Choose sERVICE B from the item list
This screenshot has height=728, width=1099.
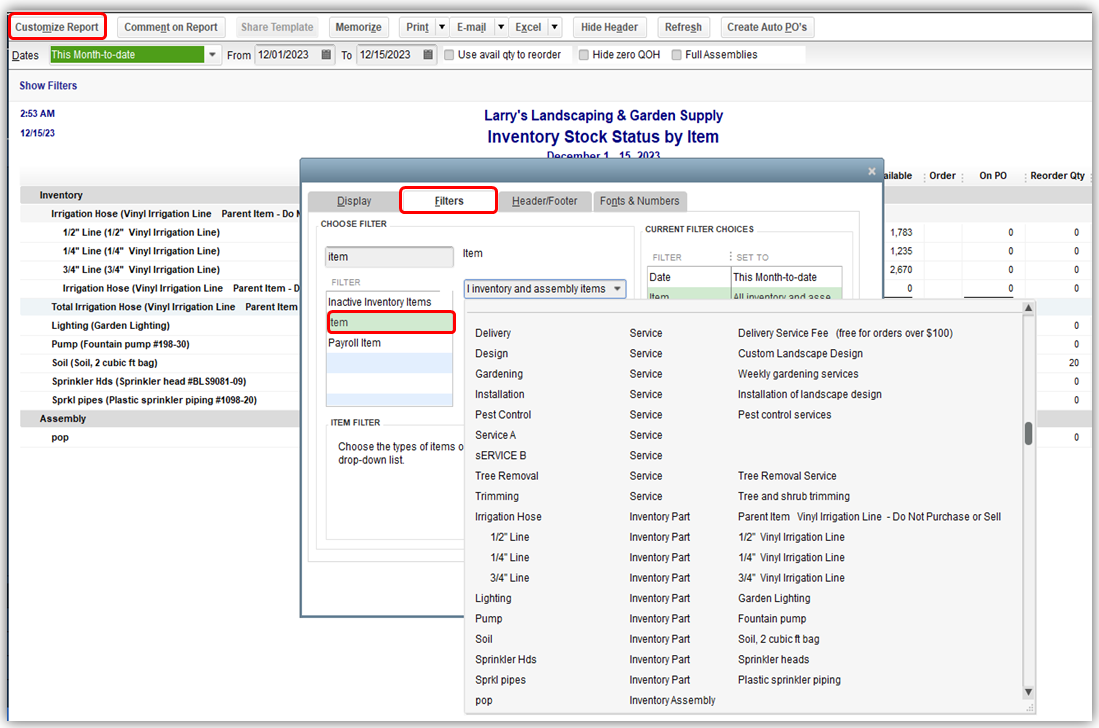pos(743,455)
